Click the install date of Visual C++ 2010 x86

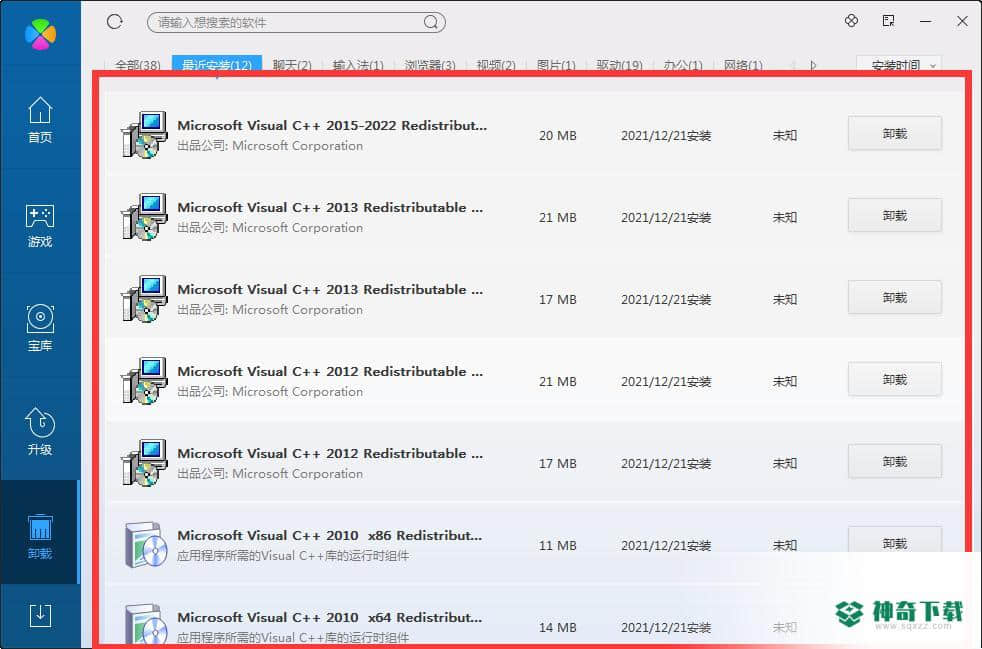tap(666, 546)
